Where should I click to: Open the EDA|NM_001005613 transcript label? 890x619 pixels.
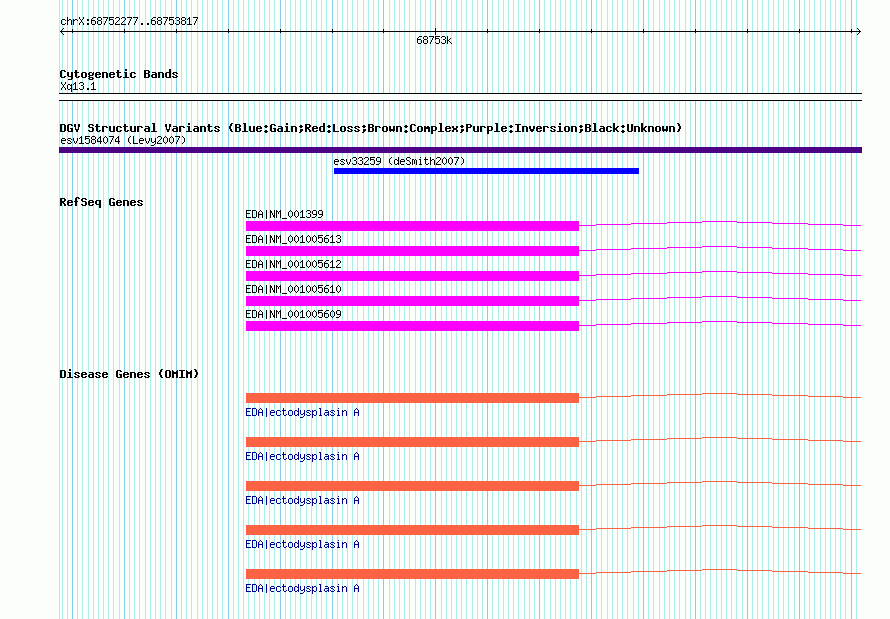pos(293,239)
